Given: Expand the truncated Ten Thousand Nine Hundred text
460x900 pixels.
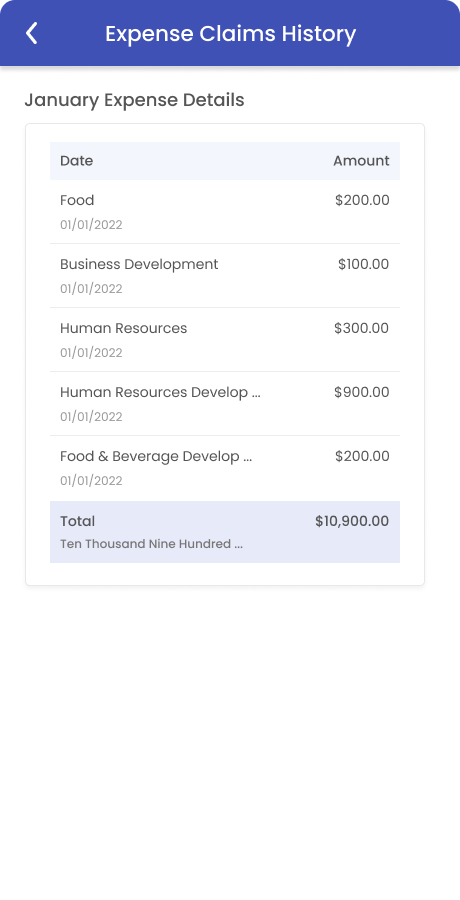Looking at the screenshot, I should [152, 544].
